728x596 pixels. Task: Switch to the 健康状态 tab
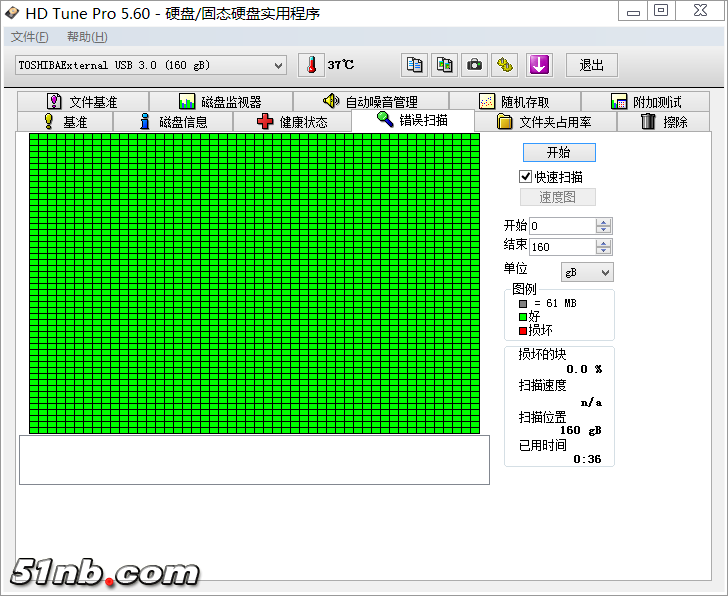pos(292,122)
